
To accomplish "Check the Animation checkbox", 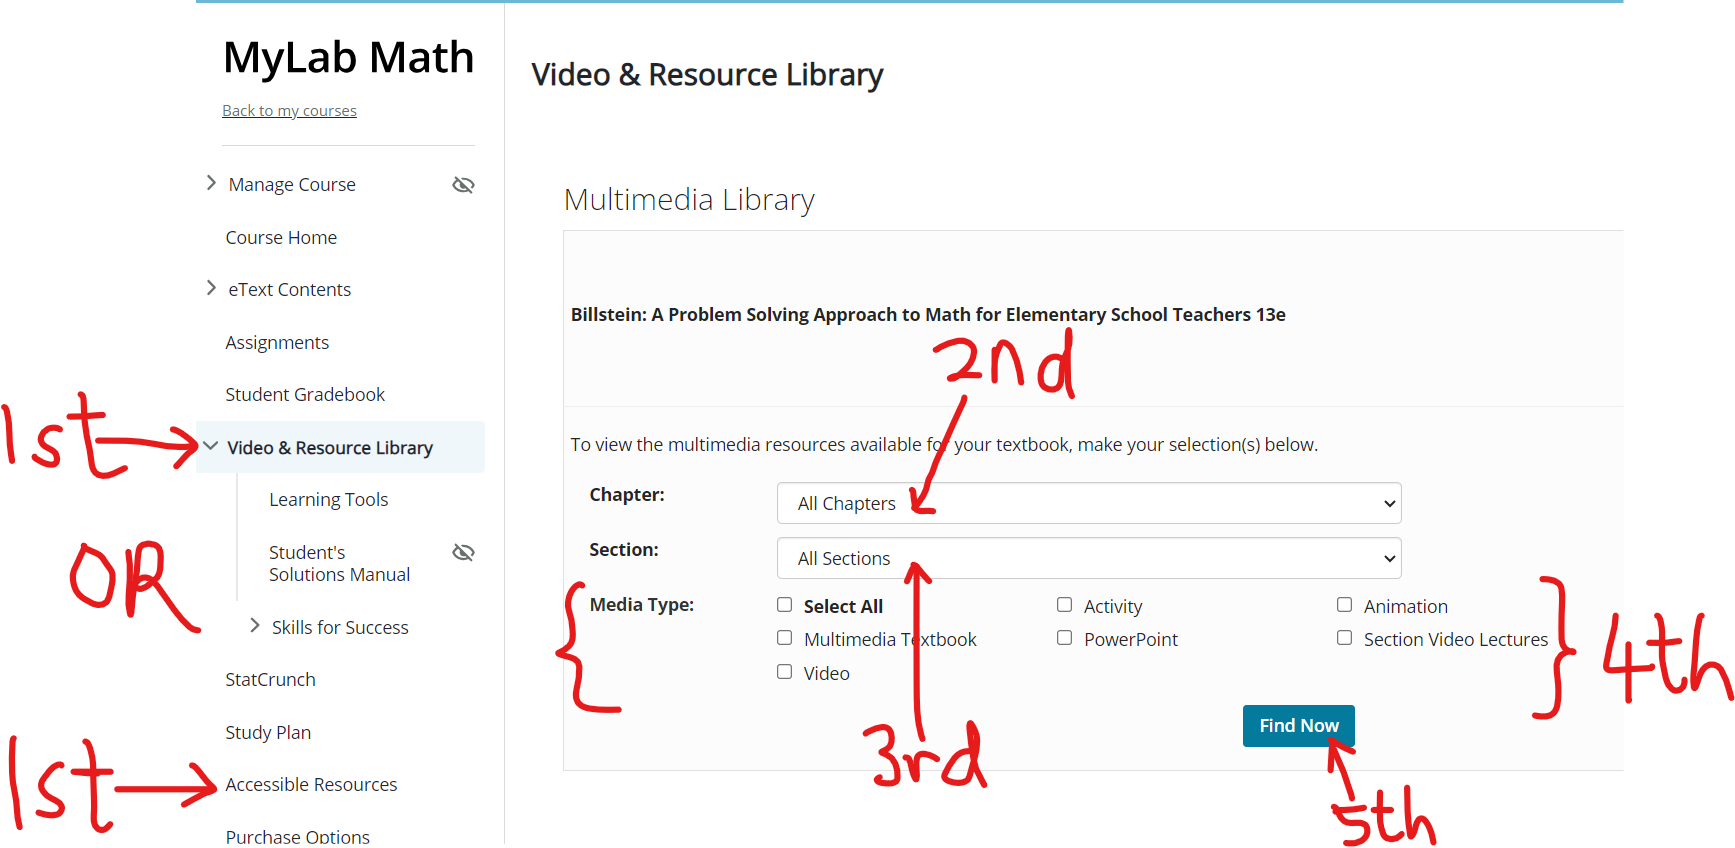I will [x=1345, y=605].
